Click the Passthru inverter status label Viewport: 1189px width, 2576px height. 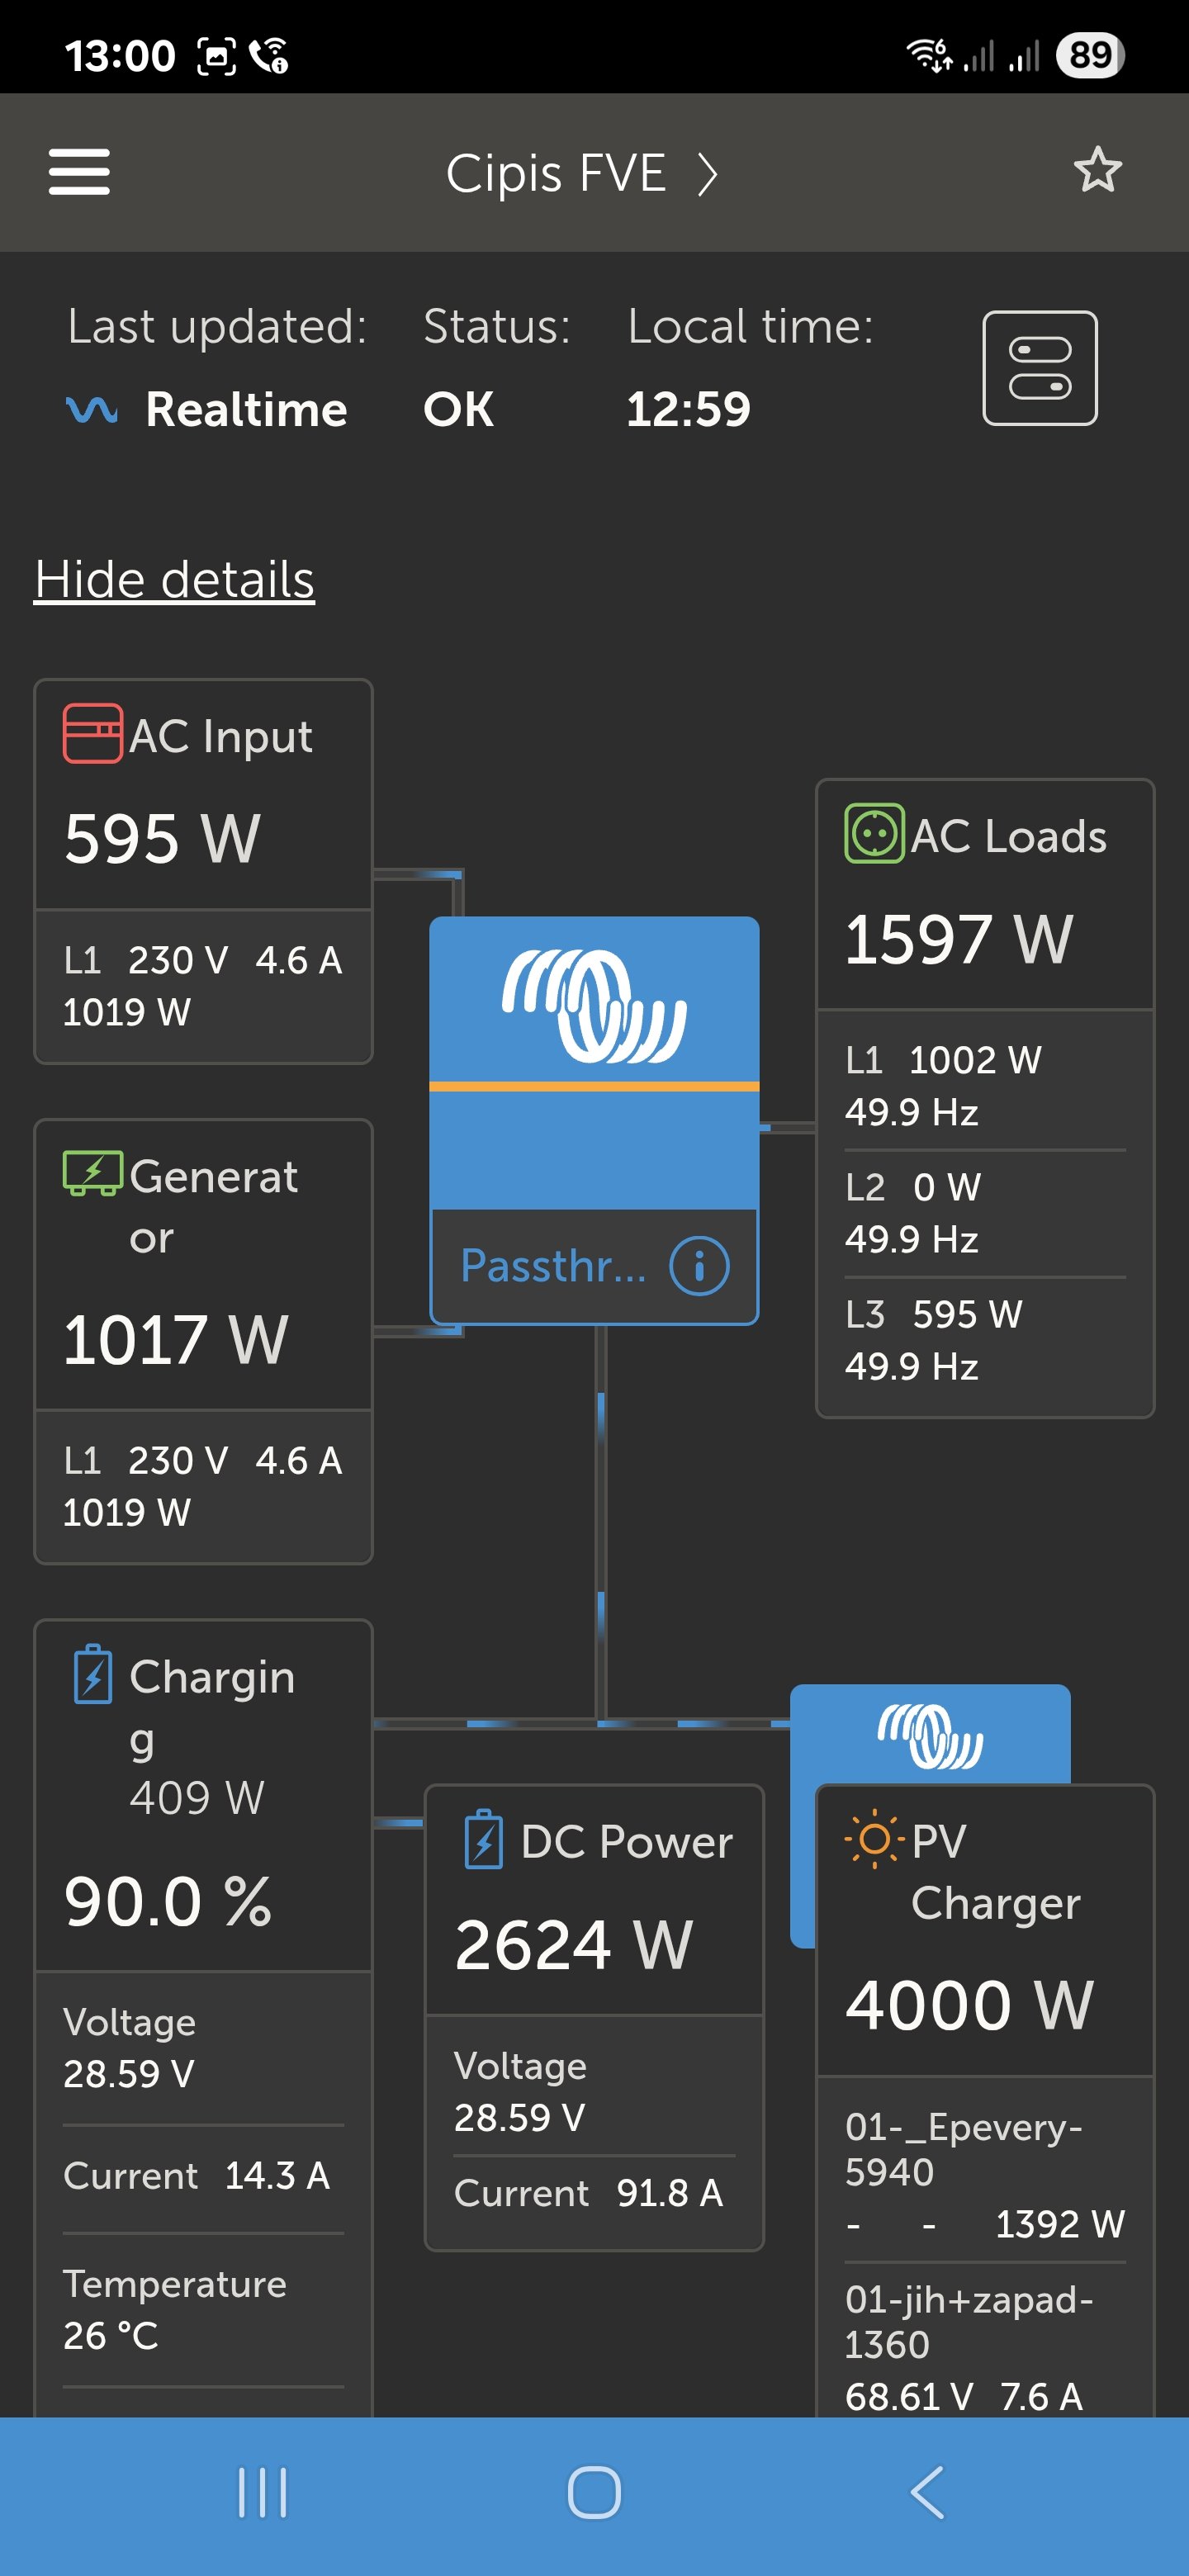tap(553, 1266)
